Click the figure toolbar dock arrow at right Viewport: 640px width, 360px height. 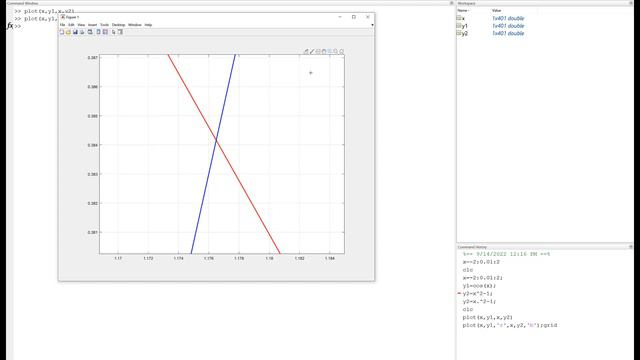click(x=372, y=25)
